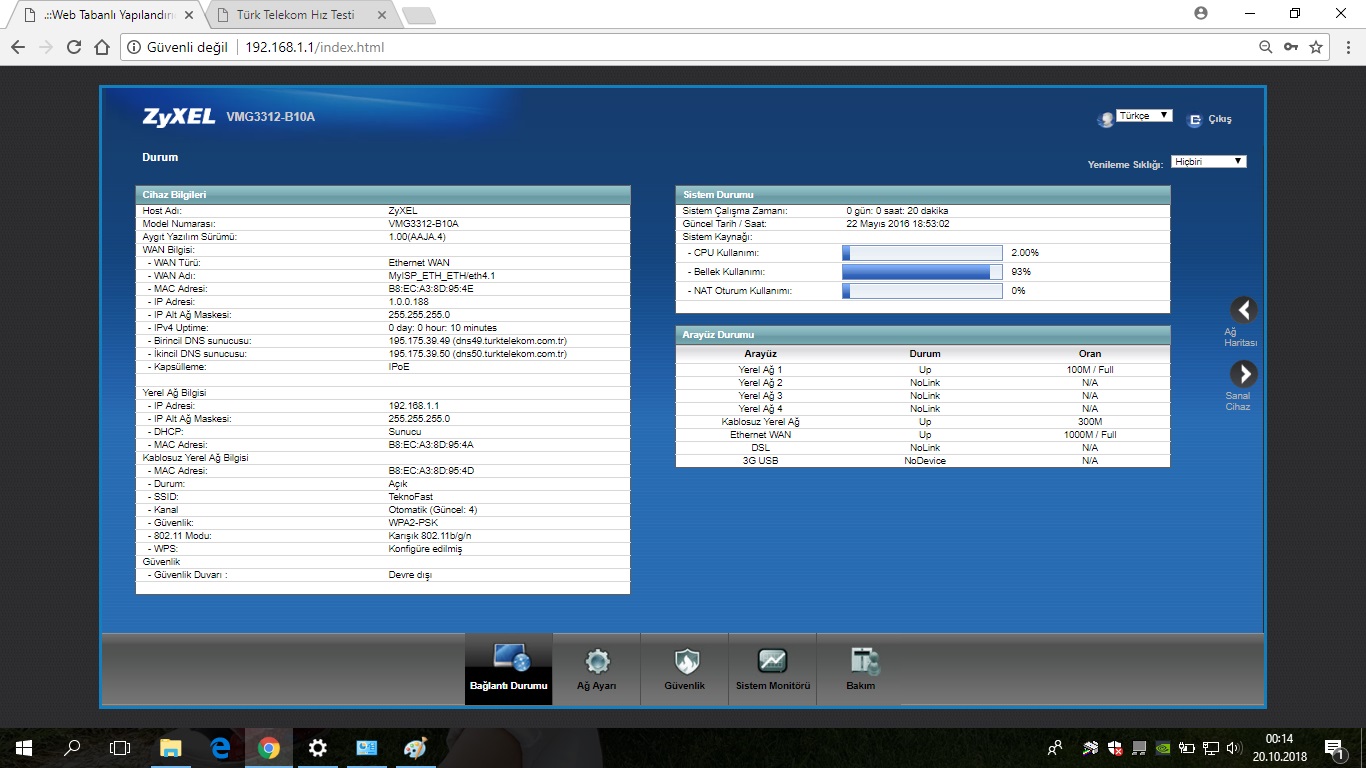Open Bakım maintenance icon
The image size is (1366, 768).
(863, 661)
